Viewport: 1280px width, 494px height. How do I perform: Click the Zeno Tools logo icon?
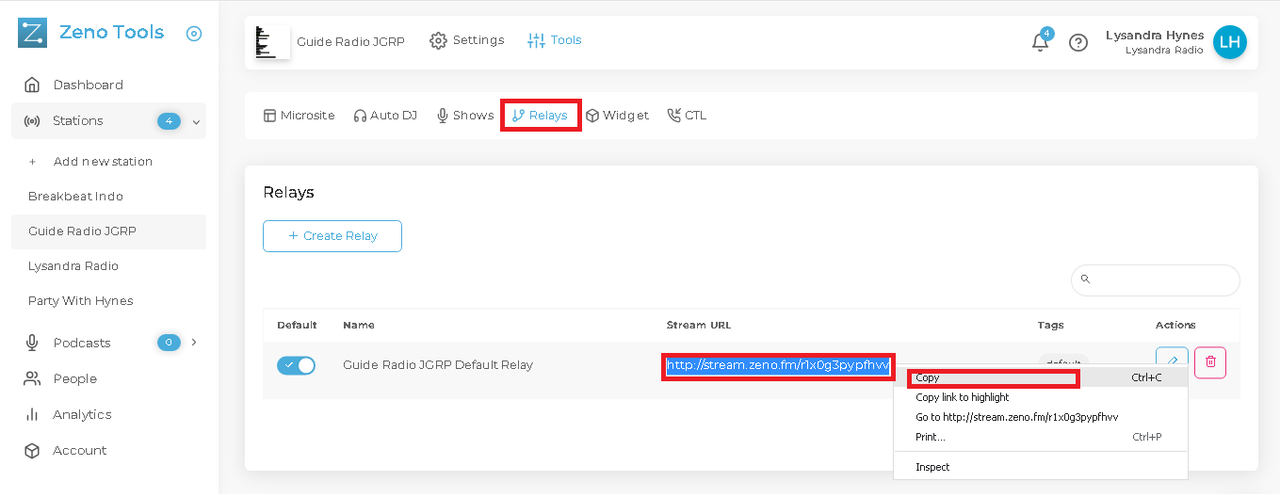coord(32,33)
